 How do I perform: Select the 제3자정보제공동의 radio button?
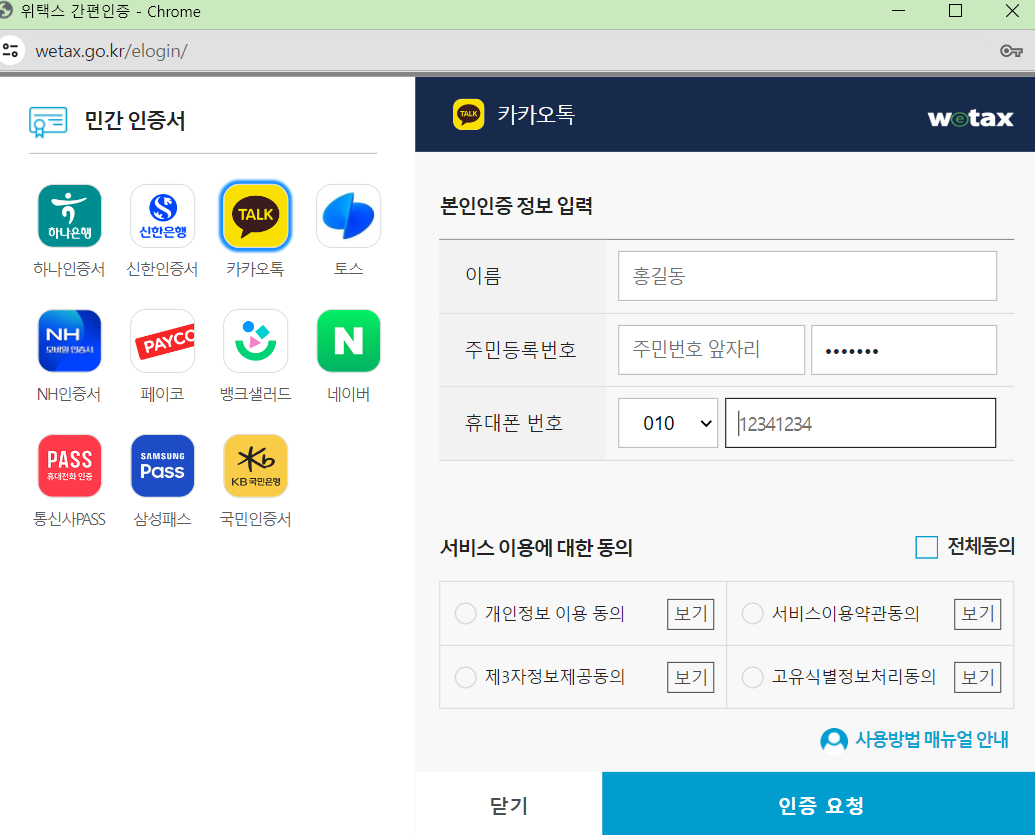point(465,677)
